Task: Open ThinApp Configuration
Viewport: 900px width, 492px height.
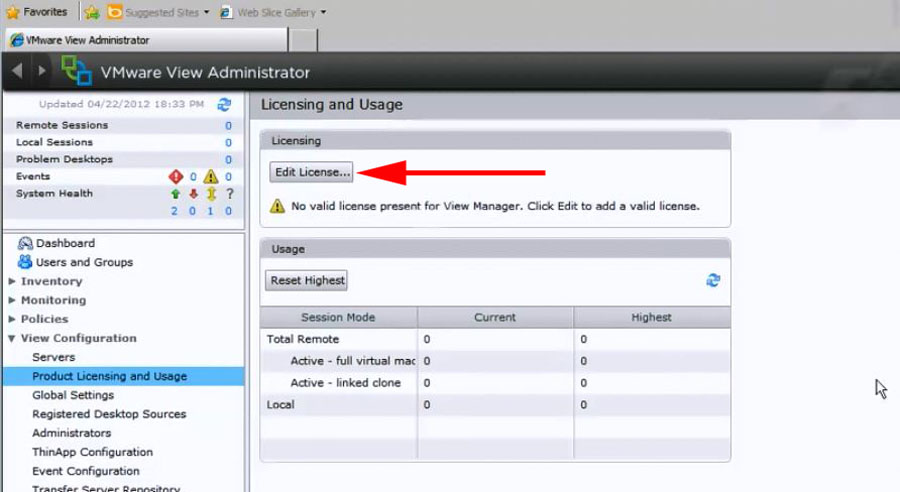Action: pyautogui.click(x=92, y=452)
